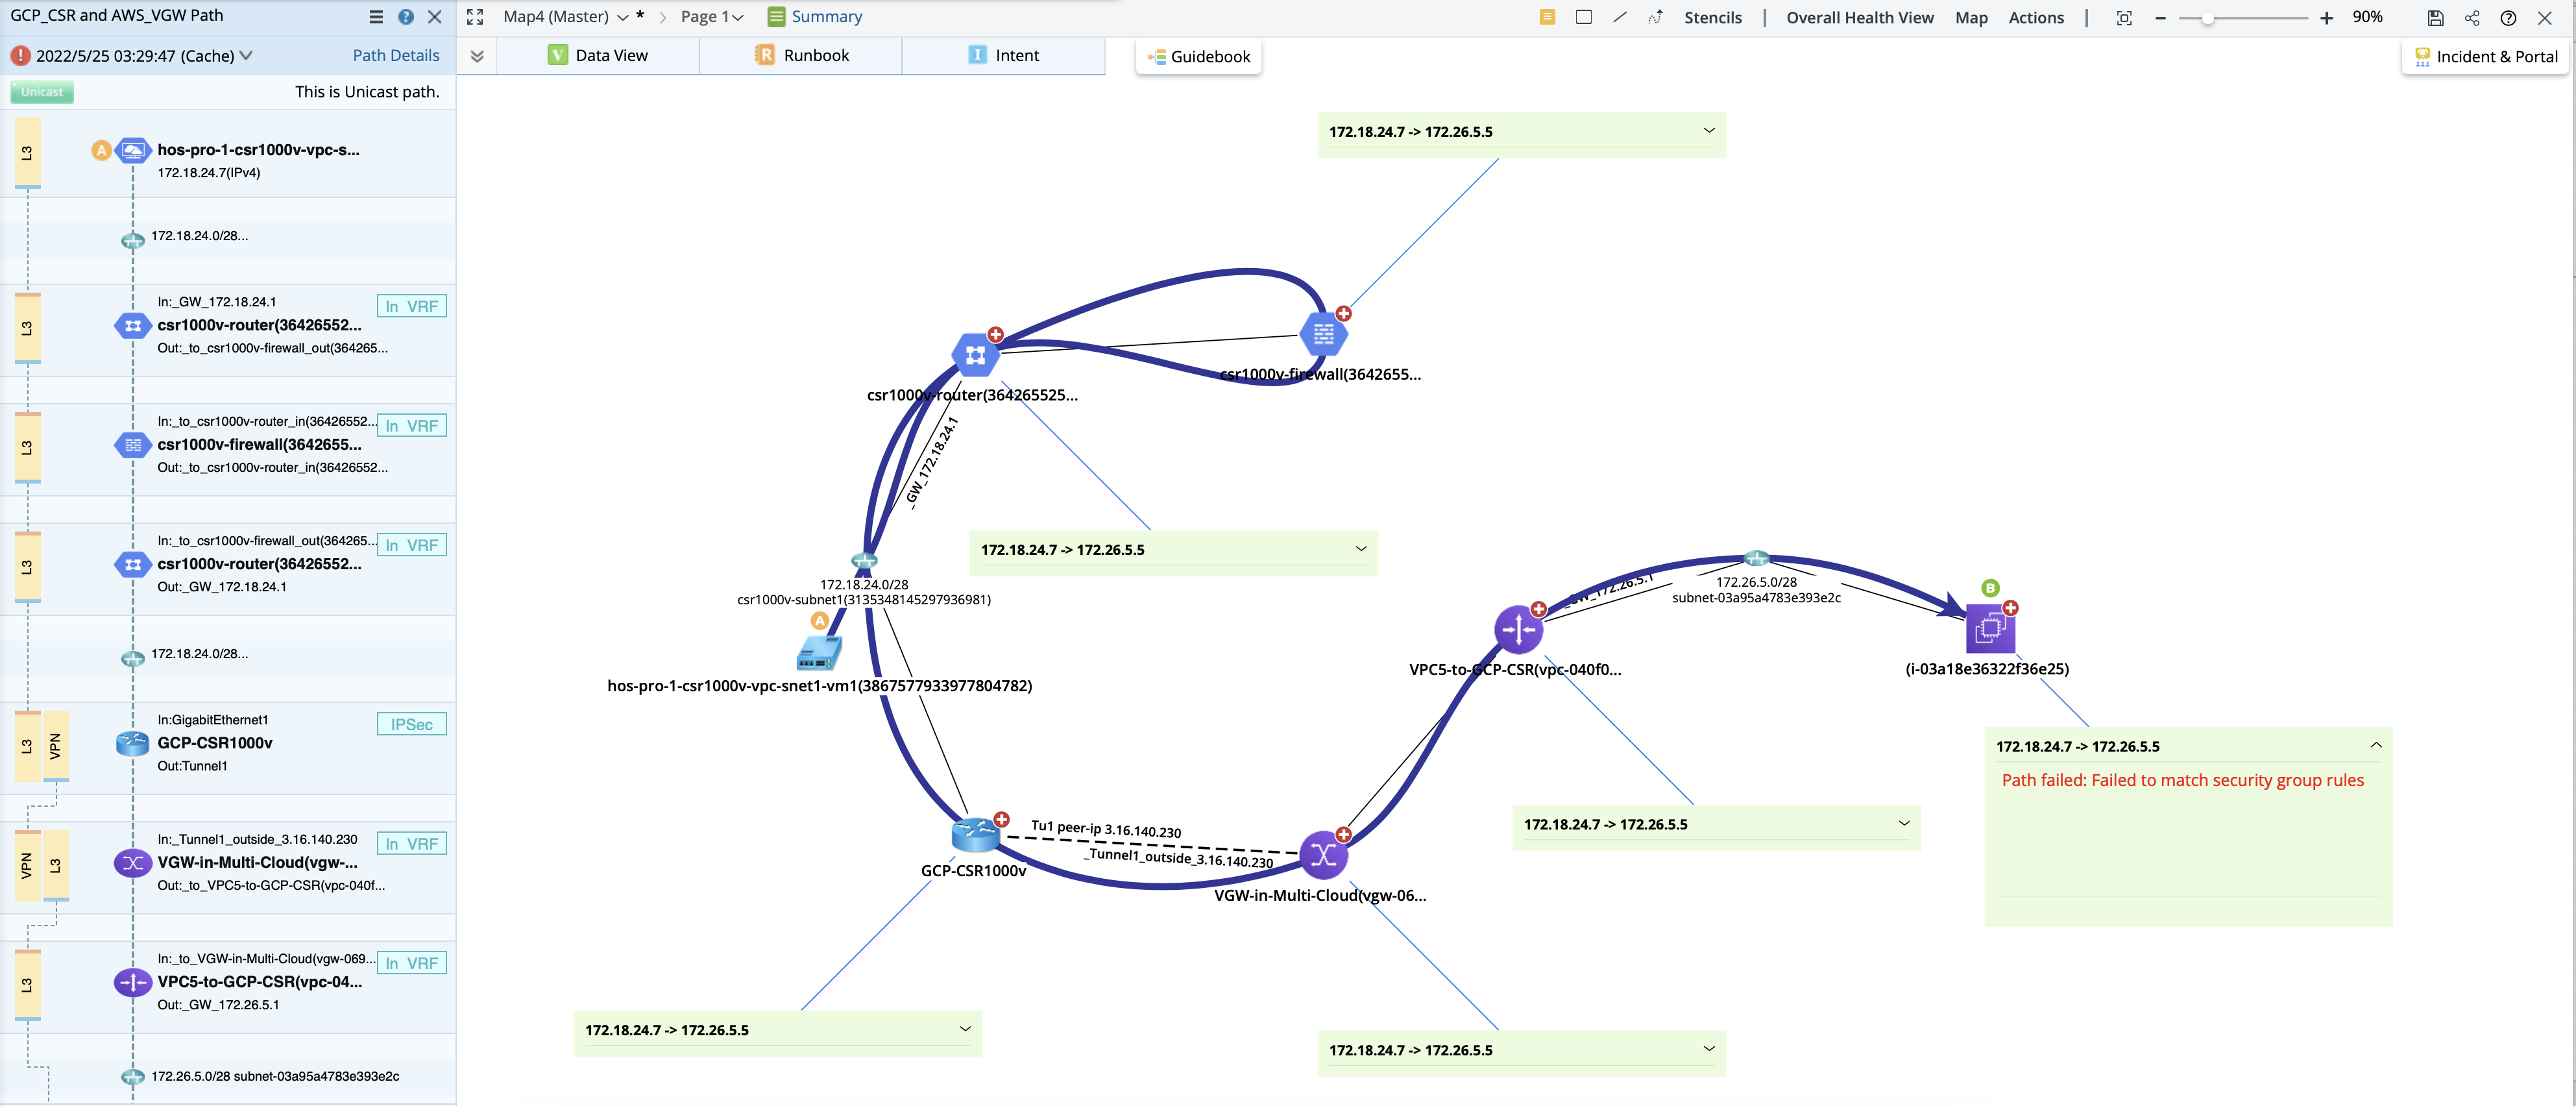Share the map via the share icon
Screen dimensions: 2576x1106
point(2471,17)
